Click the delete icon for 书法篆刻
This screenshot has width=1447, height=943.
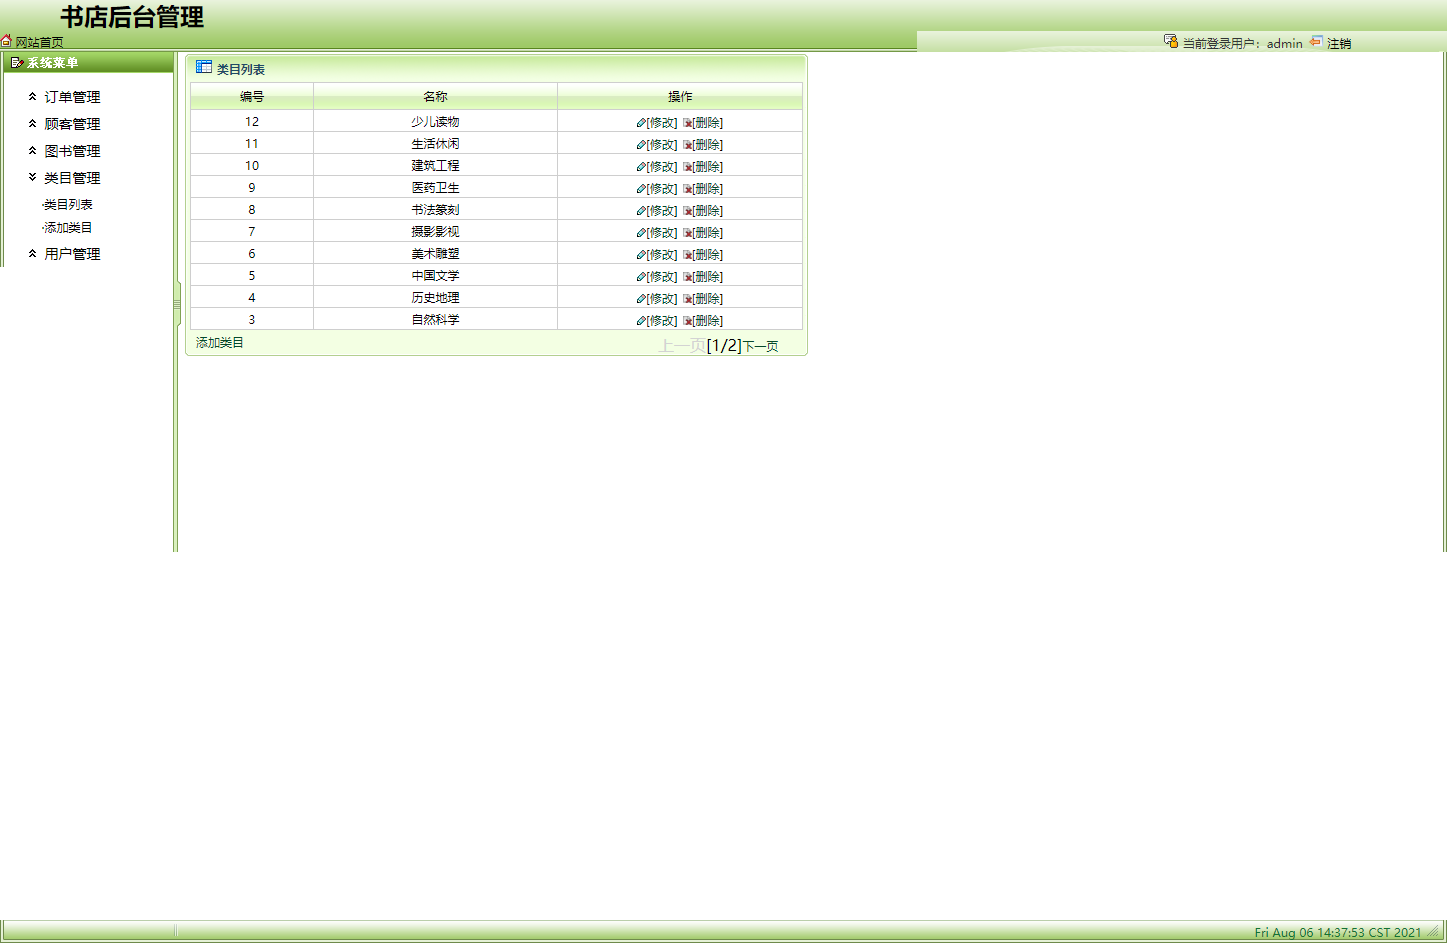point(688,211)
